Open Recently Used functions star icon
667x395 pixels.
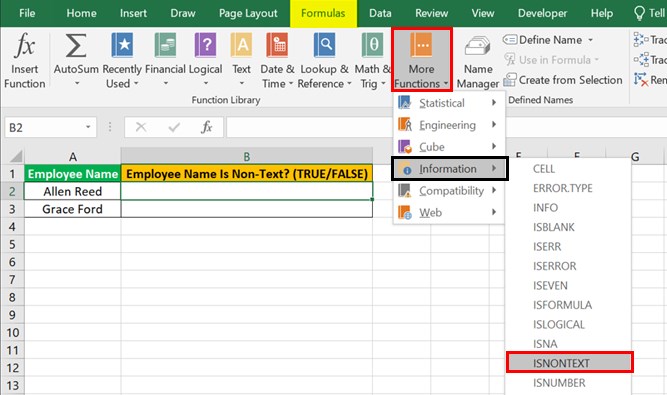pyautogui.click(x=122, y=45)
